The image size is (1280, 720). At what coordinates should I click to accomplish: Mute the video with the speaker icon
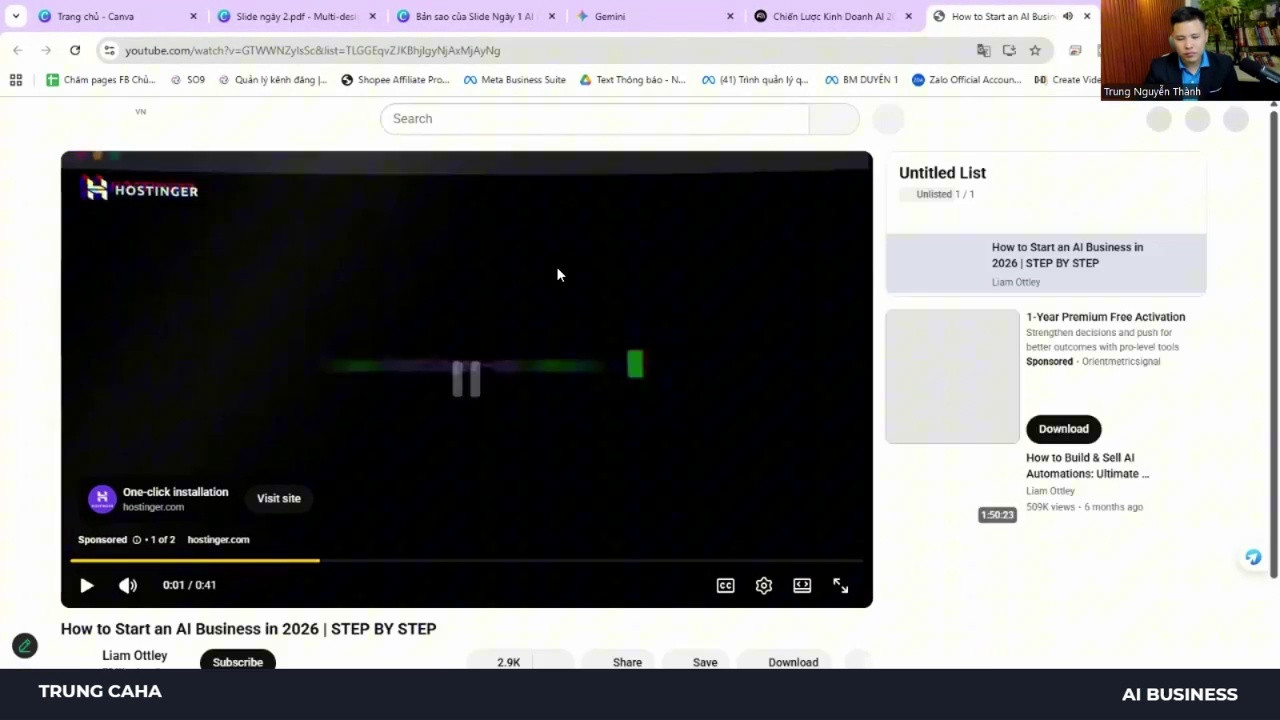[x=128, y=586]
